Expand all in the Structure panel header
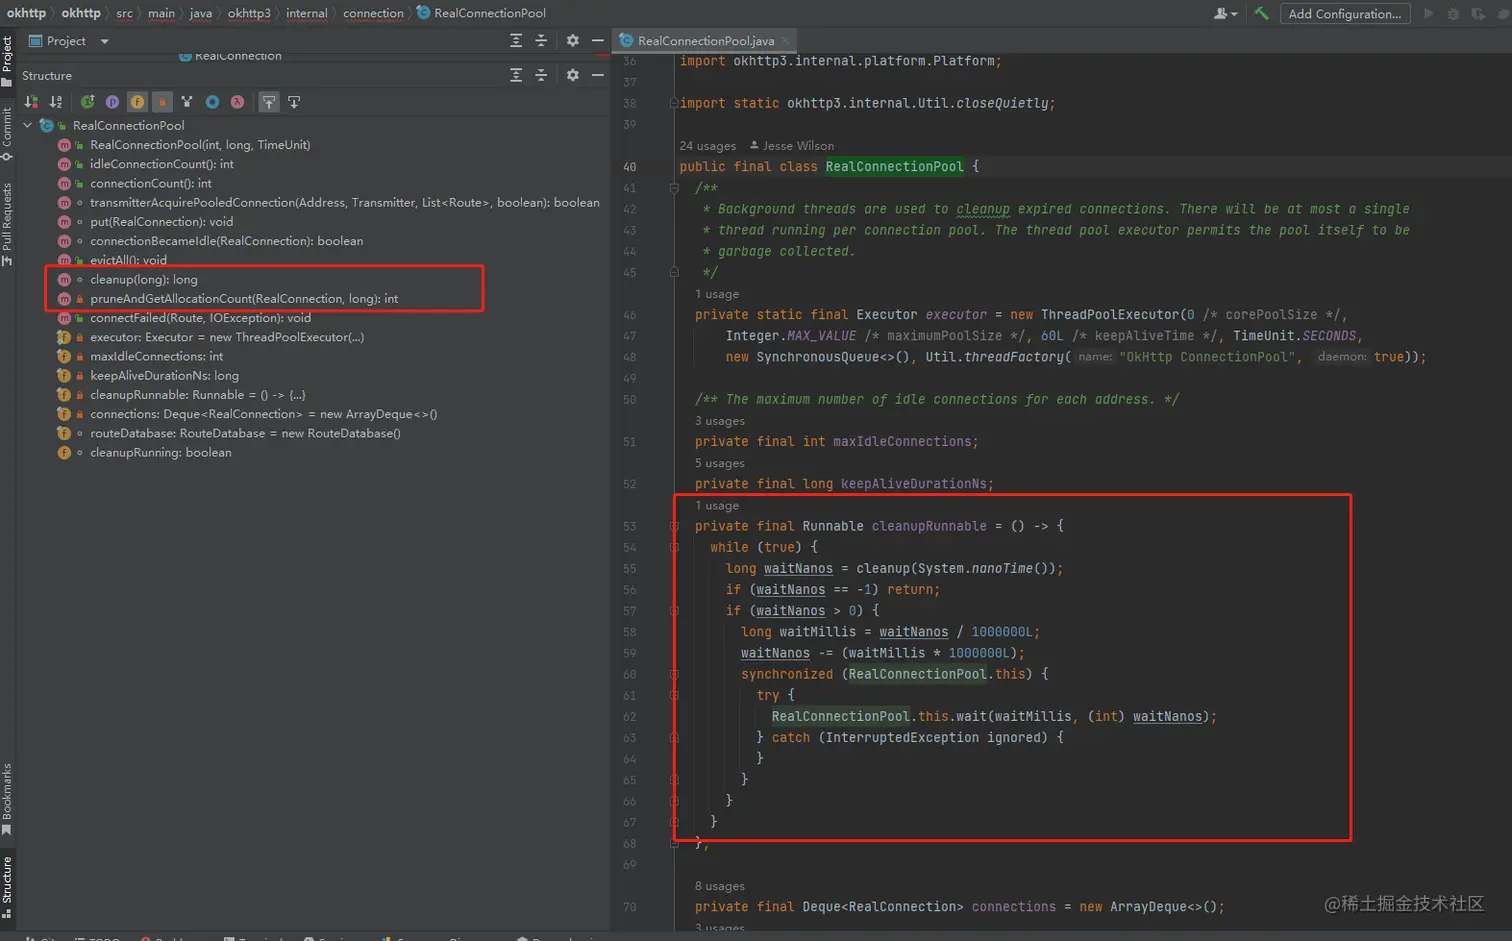The image size is (1512, 941). pyautogui.click(x=516, y=75)
